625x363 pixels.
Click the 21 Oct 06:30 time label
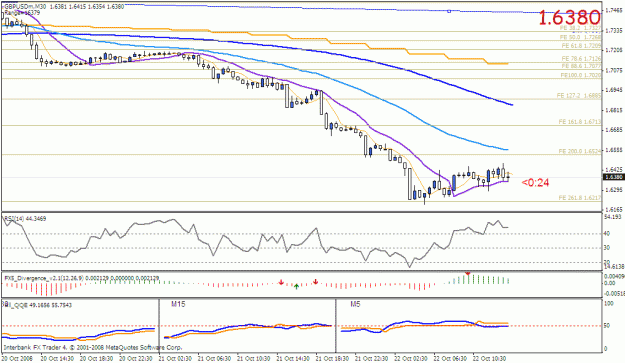pyautogui.click(x=214, y=359)
